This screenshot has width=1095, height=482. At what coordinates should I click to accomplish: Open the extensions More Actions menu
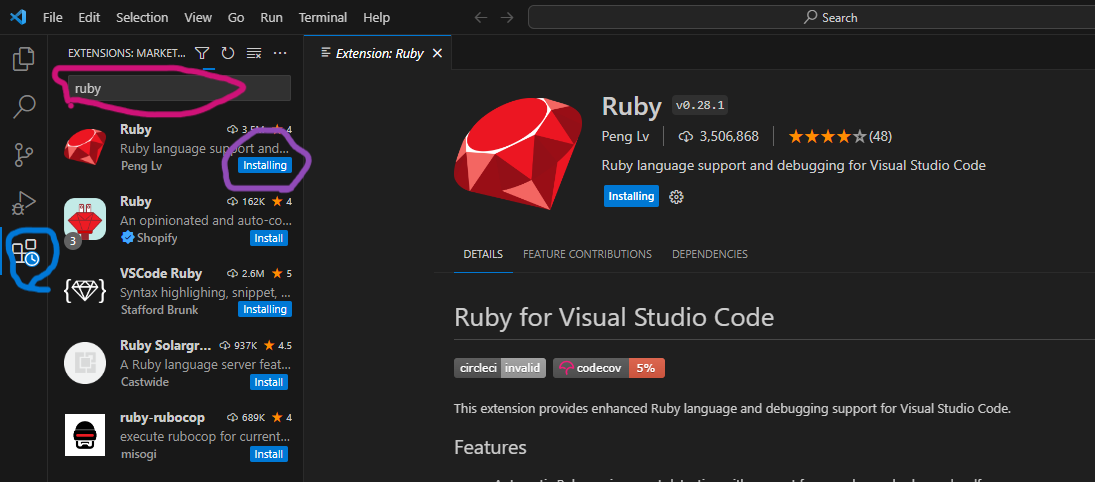click(280, 53)
